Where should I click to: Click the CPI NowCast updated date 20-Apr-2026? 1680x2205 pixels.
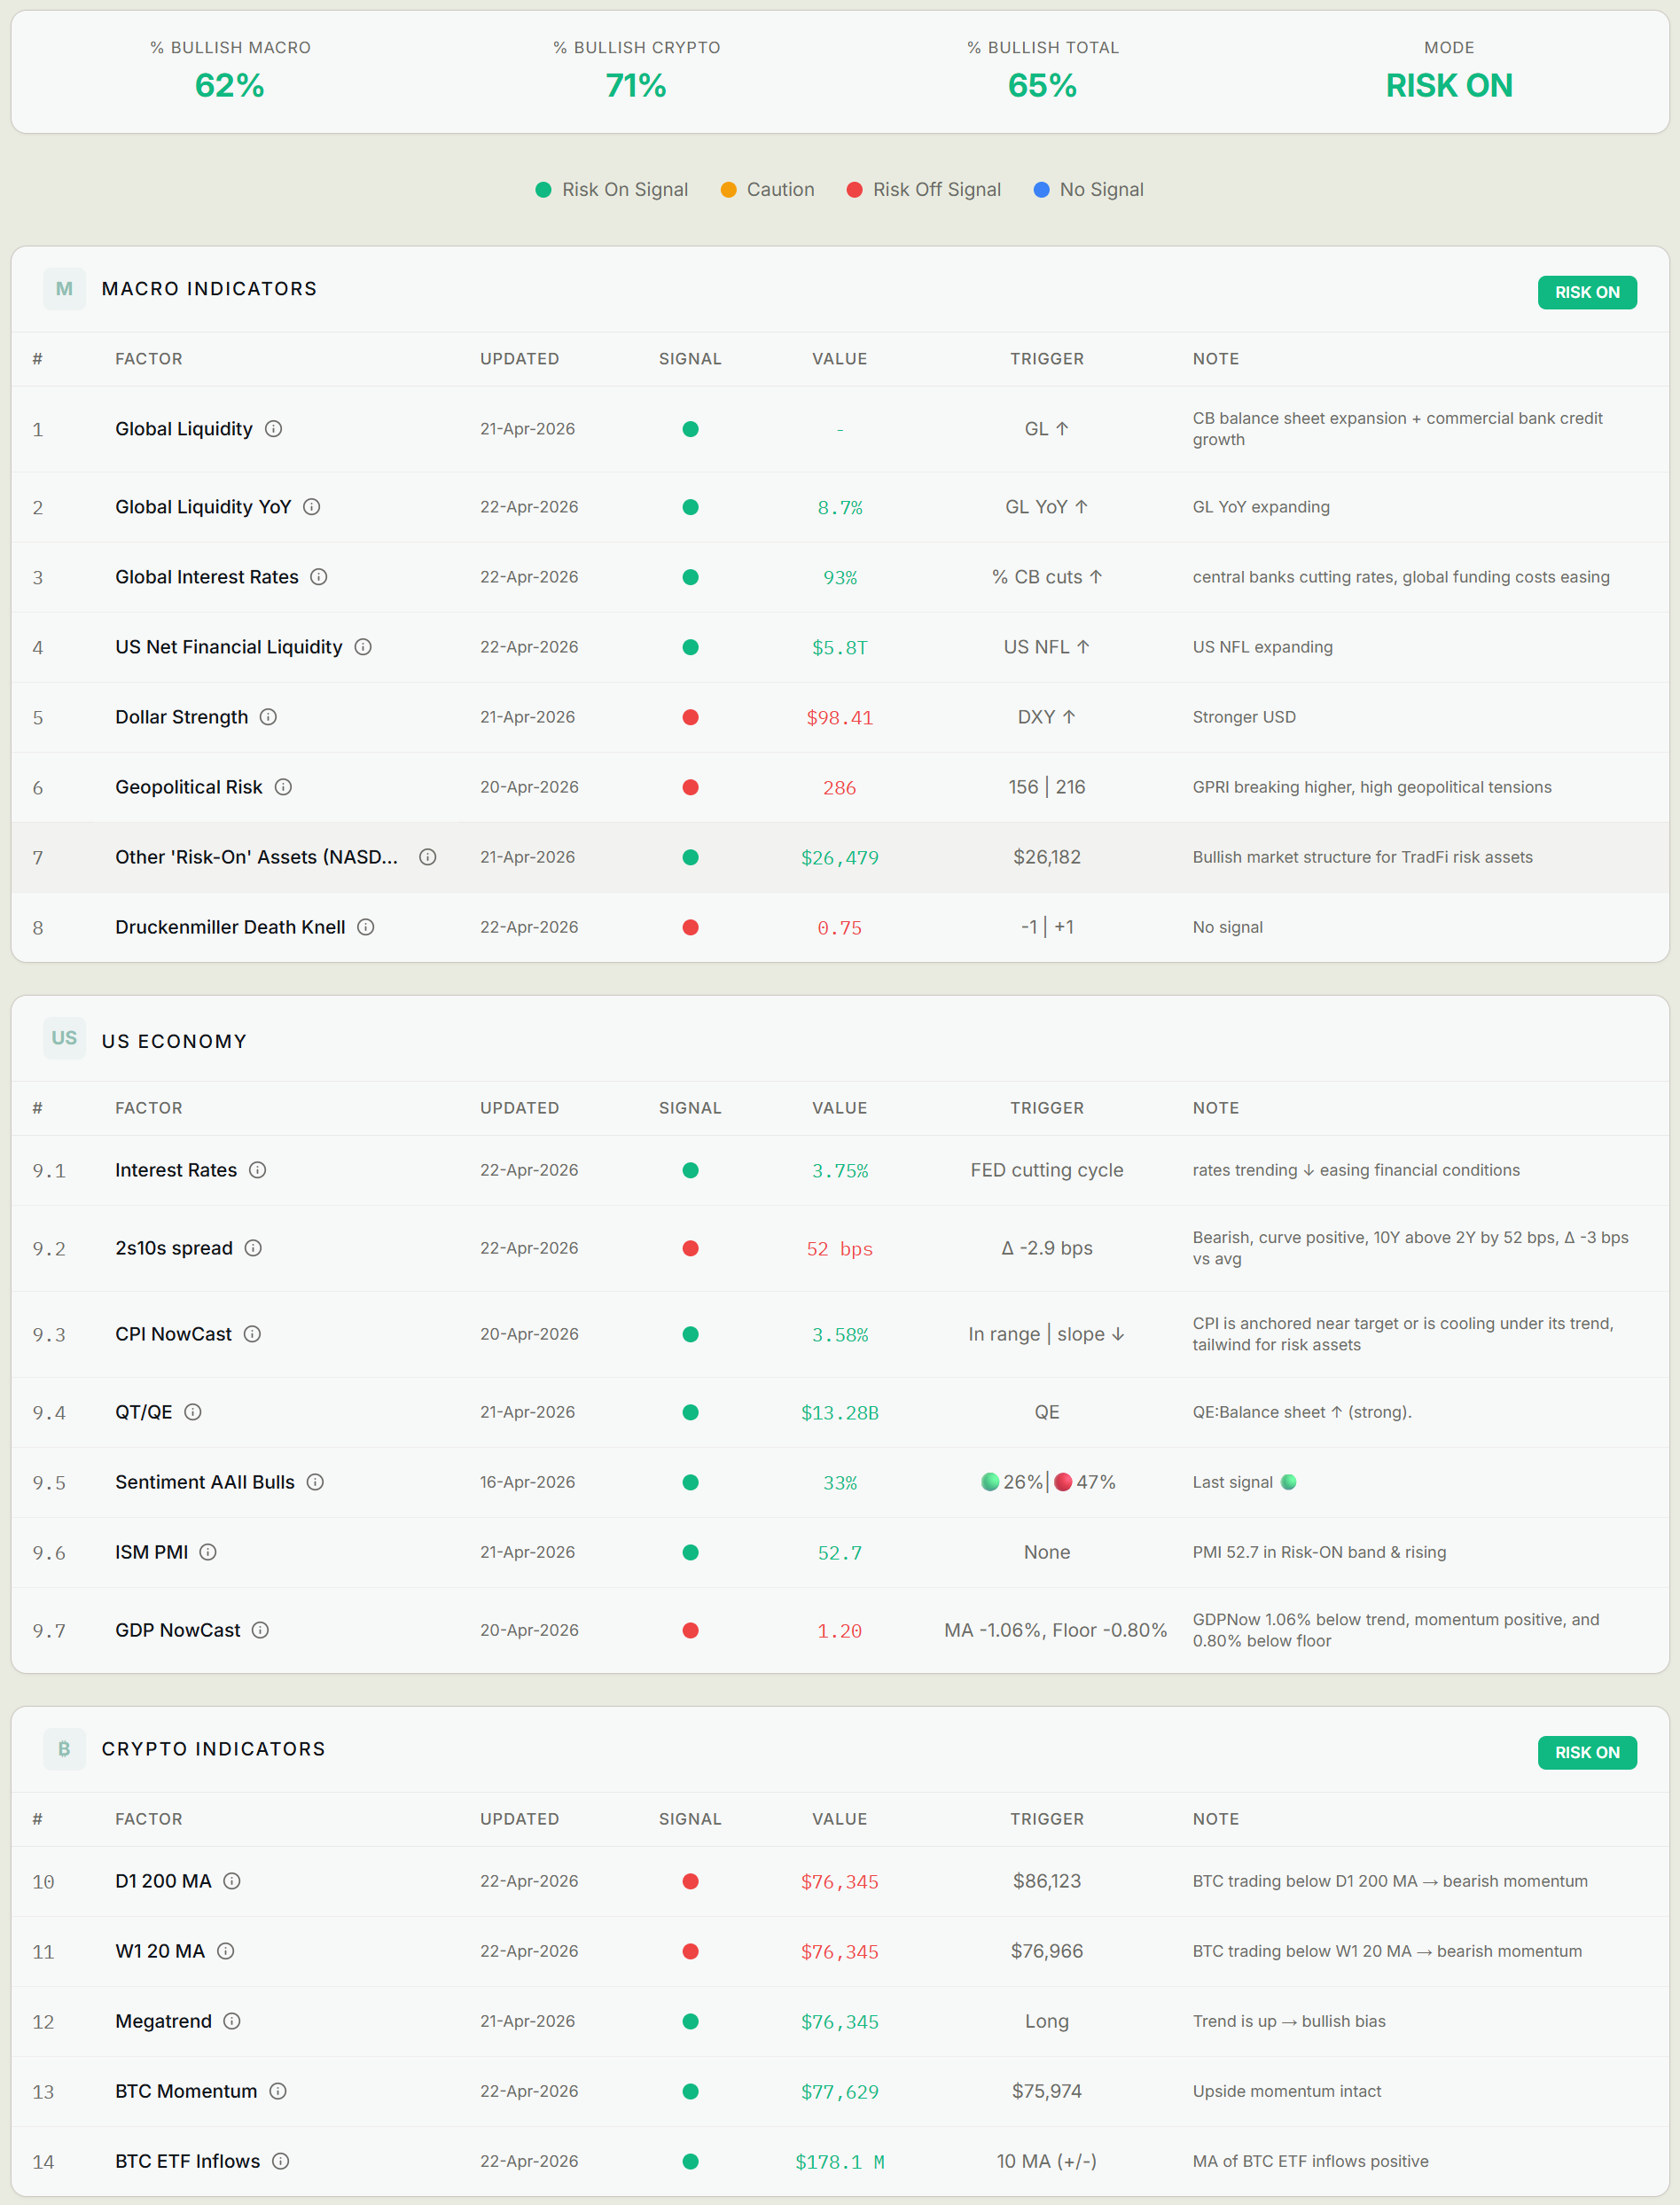[529, 1334]
